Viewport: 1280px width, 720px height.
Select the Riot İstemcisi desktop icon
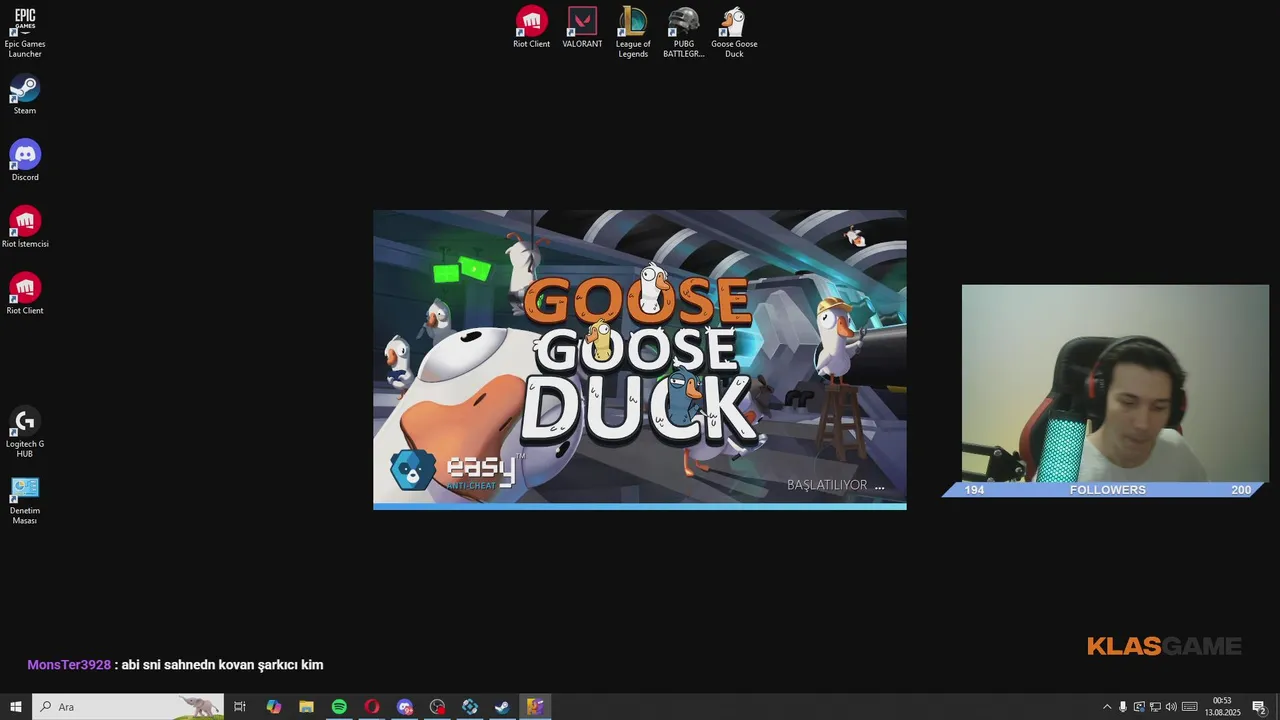(25, 228)
